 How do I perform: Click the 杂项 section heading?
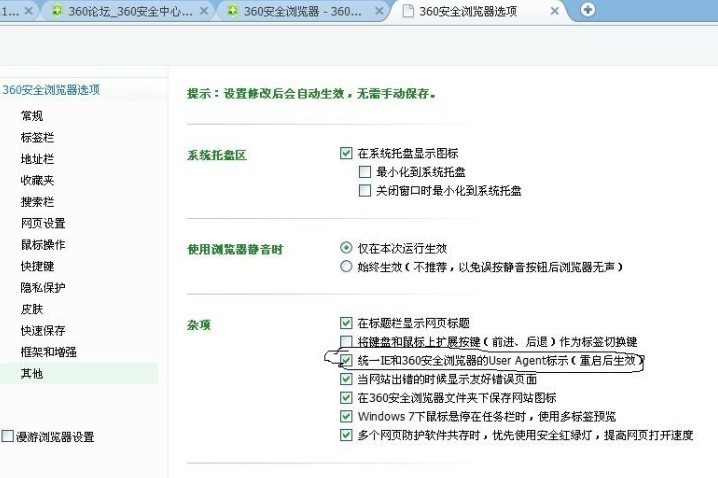coord(199,325)
